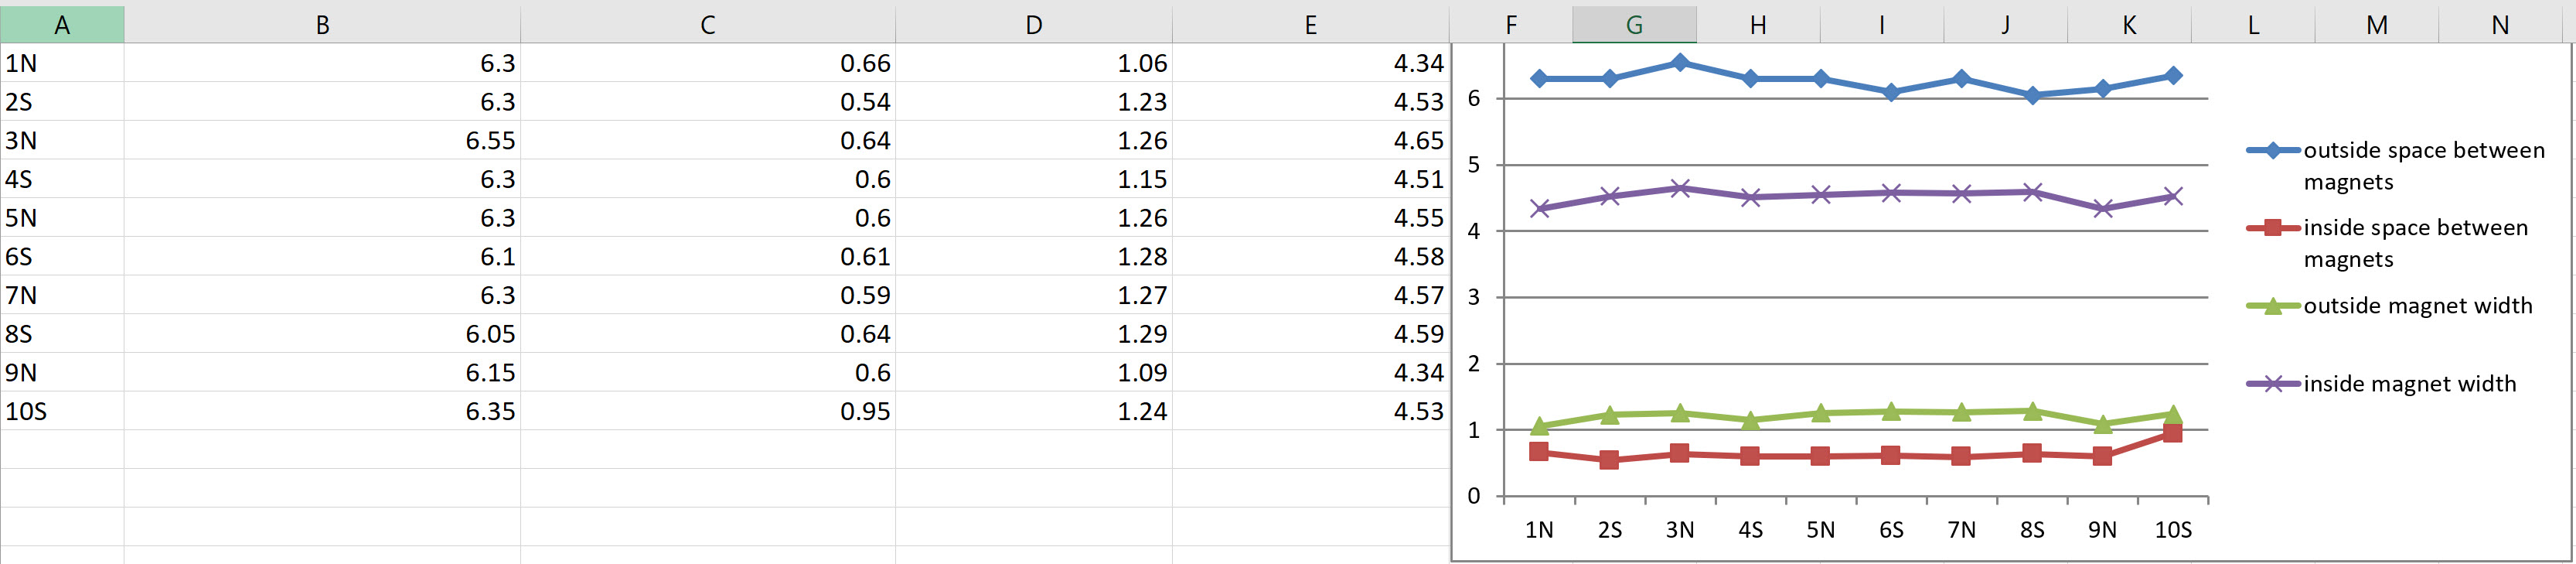Click the horizontal axis label 5N
This screenshot has width=2576, height=564.
[x=1820, y=530]
